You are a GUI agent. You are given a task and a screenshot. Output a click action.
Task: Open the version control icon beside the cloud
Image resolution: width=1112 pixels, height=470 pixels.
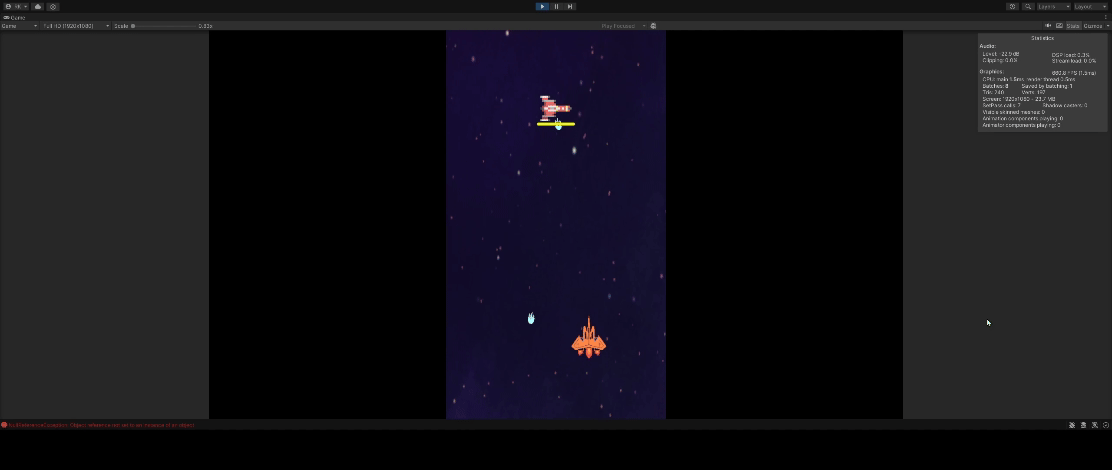pos(53,6)
